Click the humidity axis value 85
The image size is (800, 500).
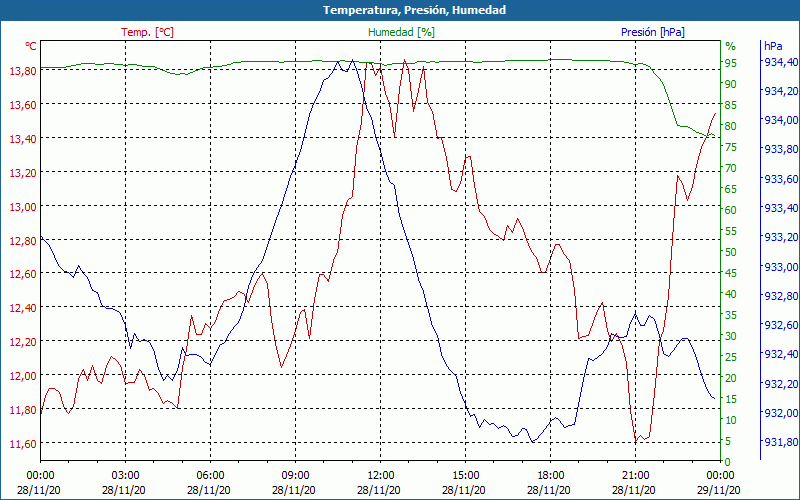(731, 105)
